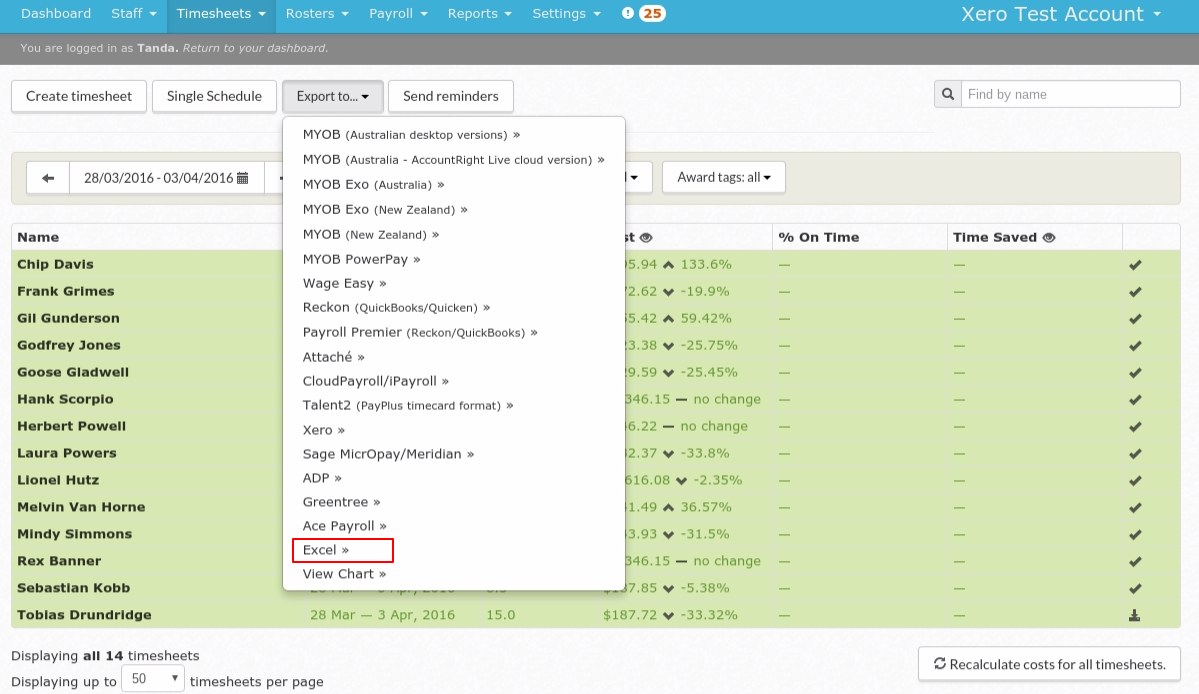Screen dimensions: 1199x694
Task: Go to previous week arrow
Action: click(x=48, y=177)
